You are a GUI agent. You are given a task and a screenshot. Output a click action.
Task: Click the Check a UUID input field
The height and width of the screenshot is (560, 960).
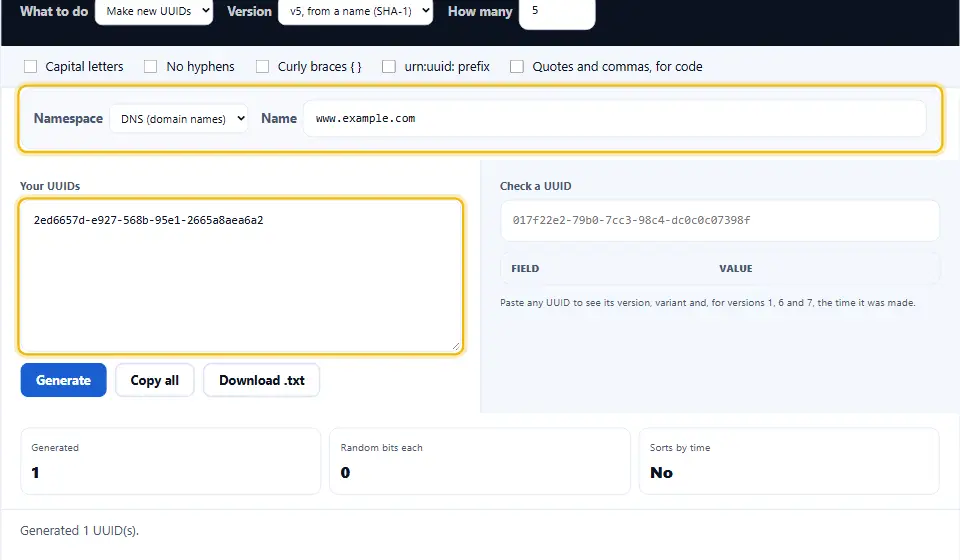[x=719, y=220]
